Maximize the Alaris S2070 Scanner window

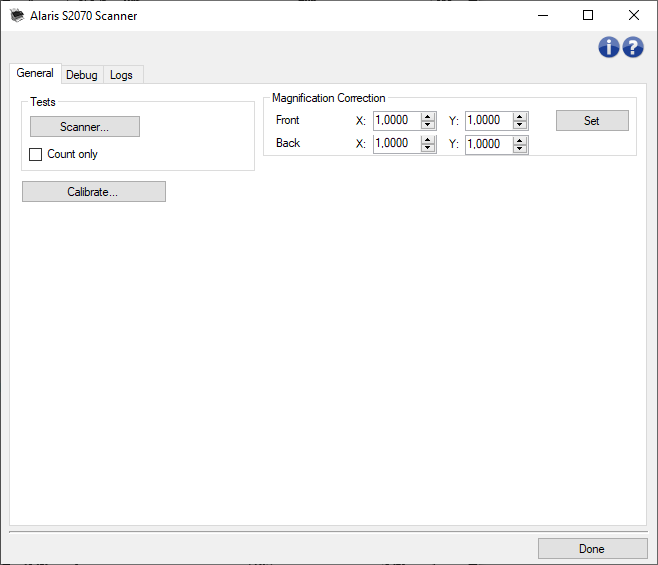pos(588,16)
